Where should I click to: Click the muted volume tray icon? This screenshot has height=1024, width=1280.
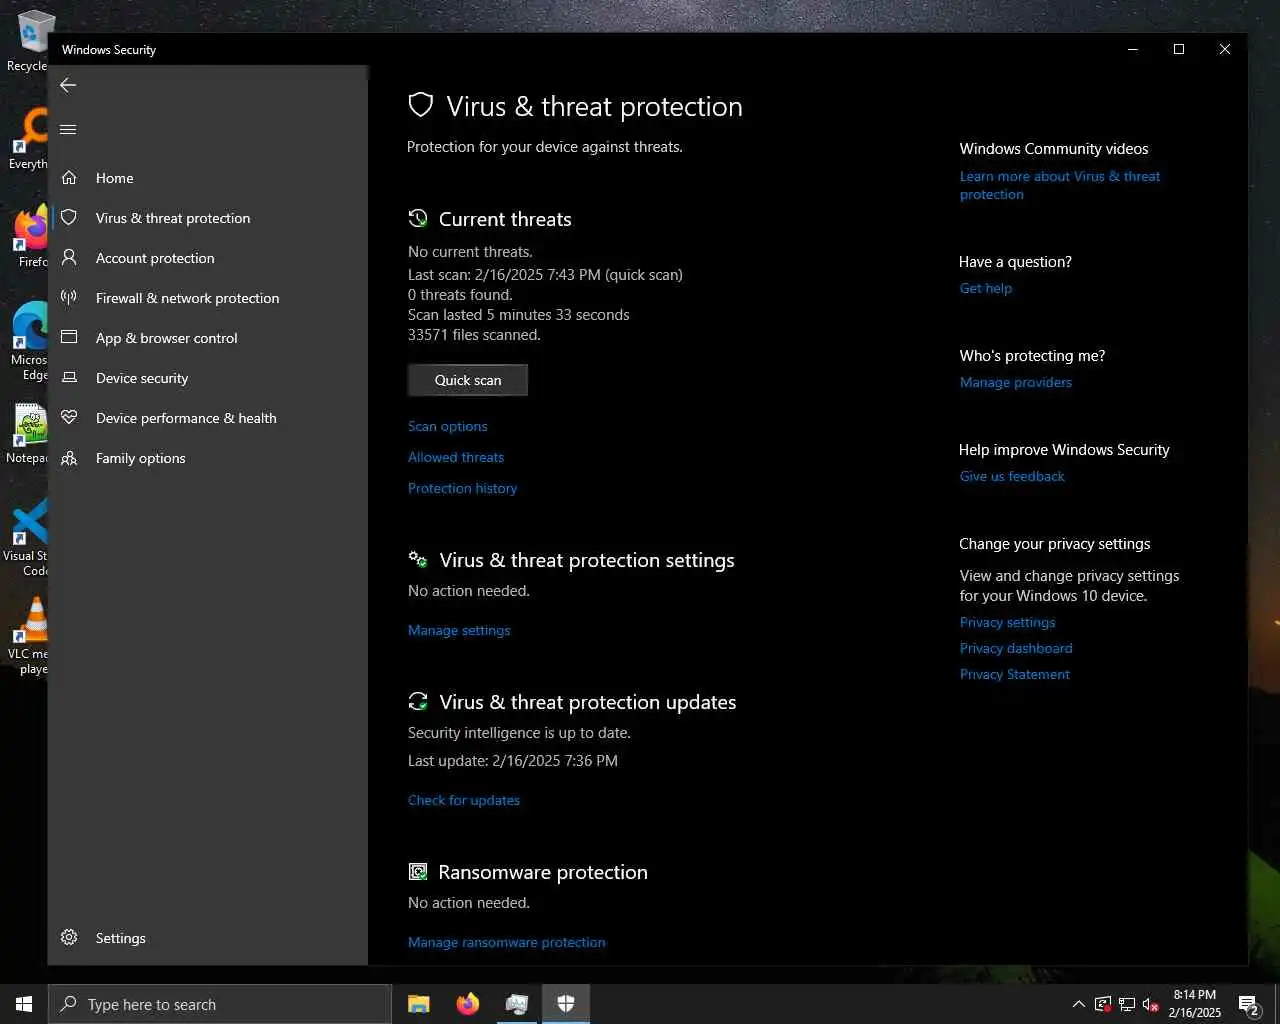tap(1151, 1004)
